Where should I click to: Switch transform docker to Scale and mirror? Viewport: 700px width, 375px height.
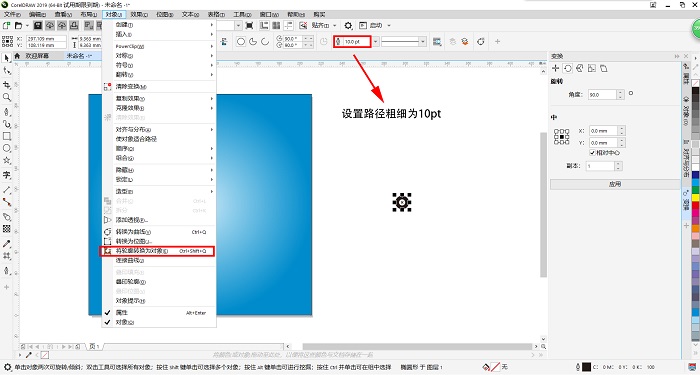pos(579,68)
